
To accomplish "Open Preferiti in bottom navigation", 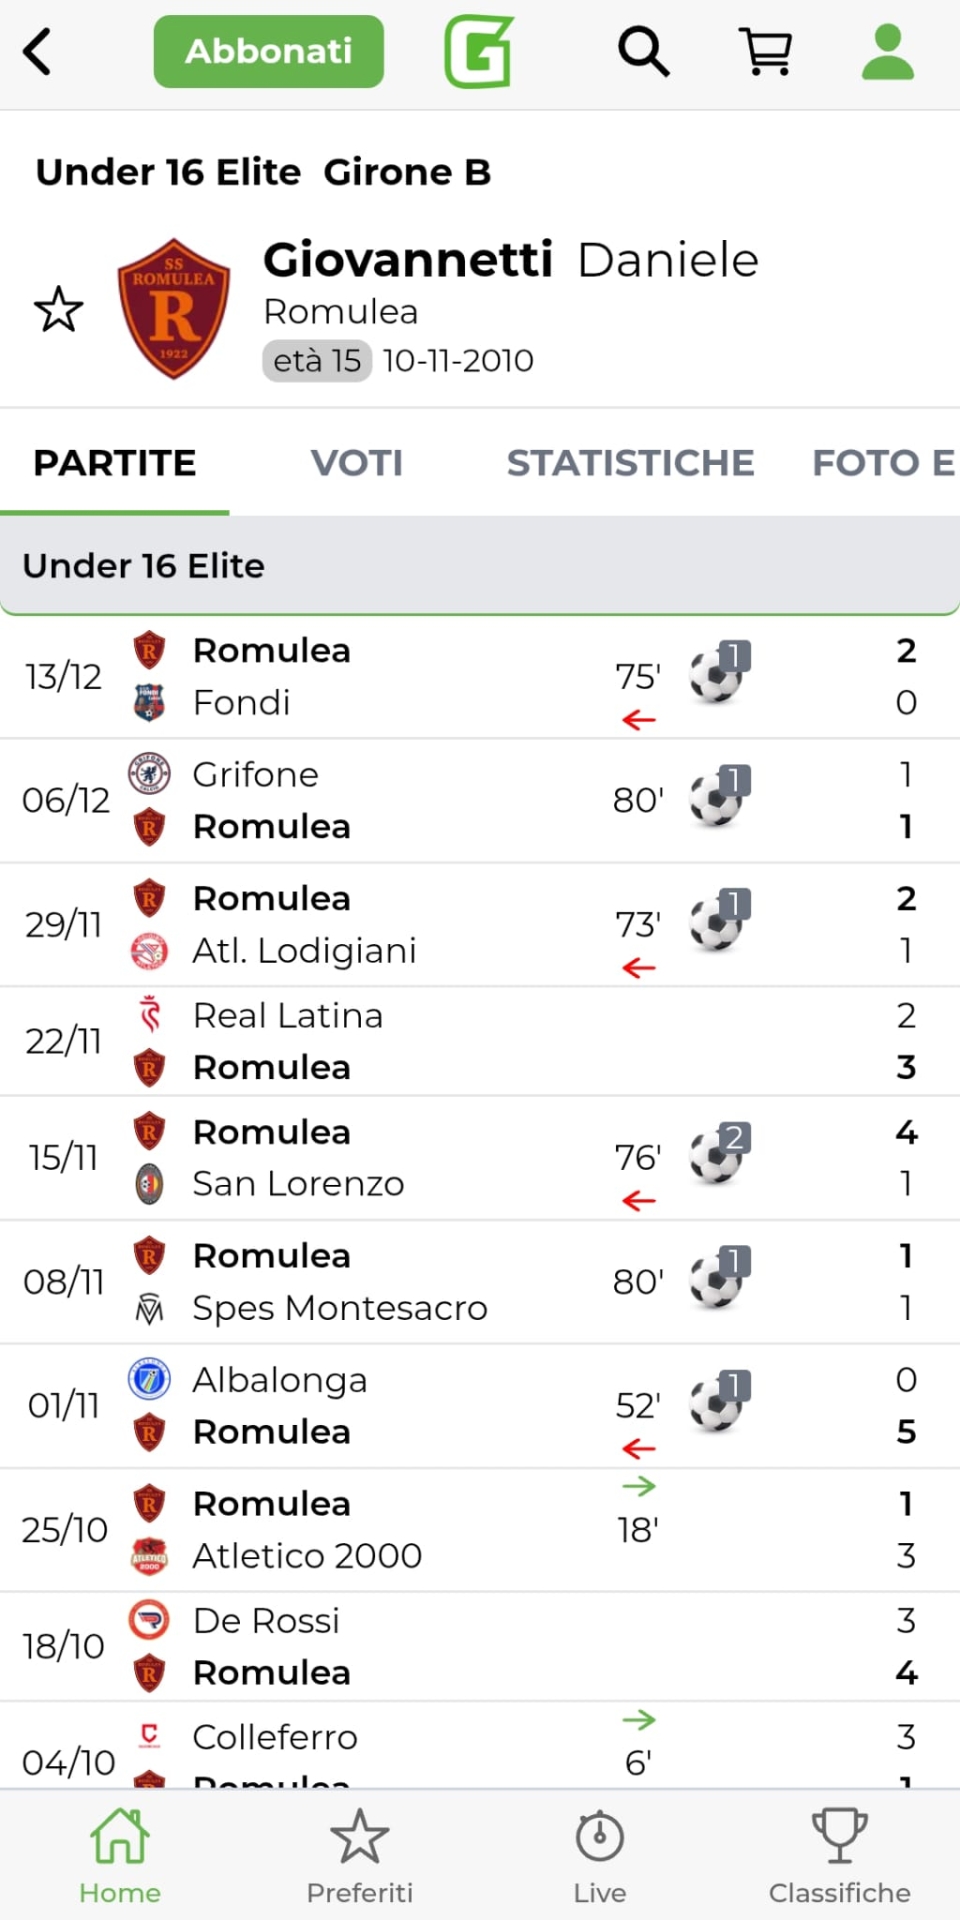I will click(x=360, y=1856).
